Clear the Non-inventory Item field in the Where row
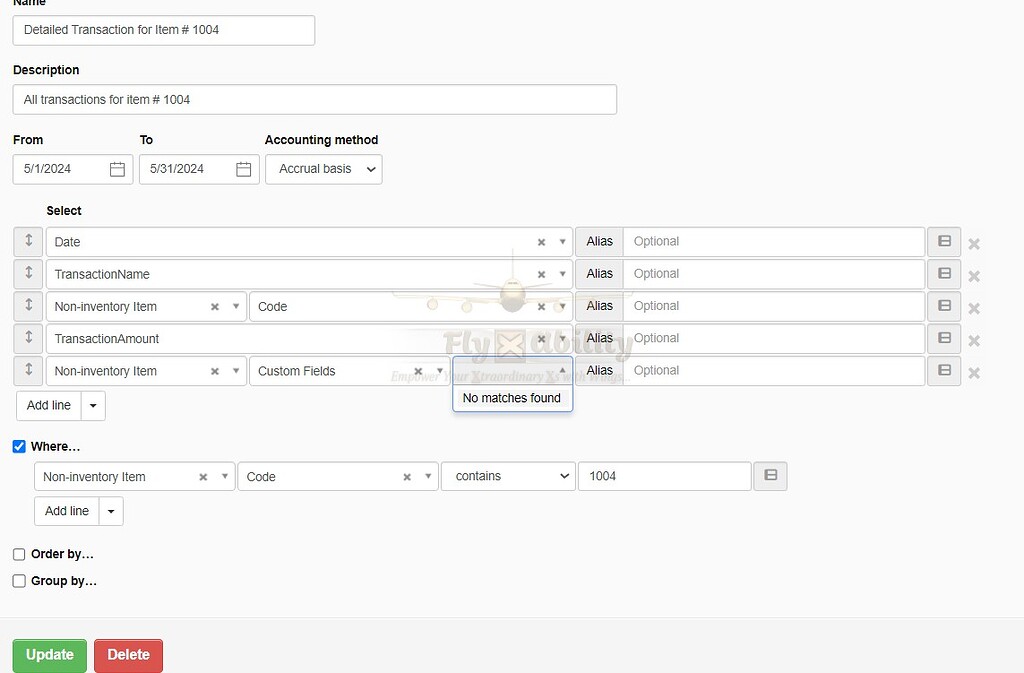 click(203, 476)
